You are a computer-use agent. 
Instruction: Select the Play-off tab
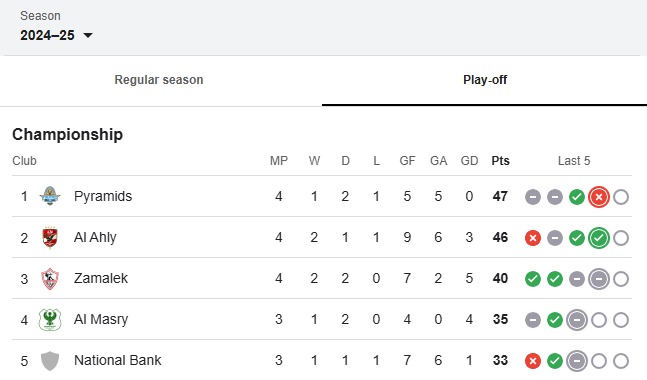(x=485, y=80)
